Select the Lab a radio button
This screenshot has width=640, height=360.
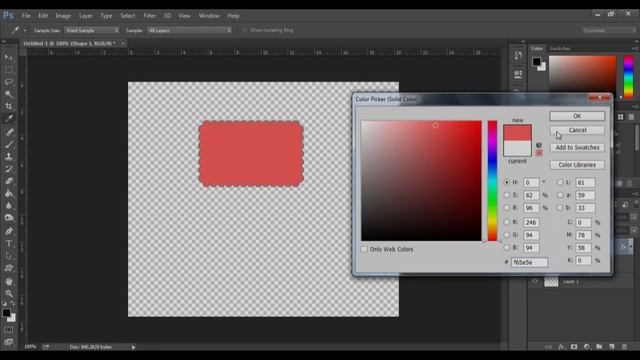[560, 195]
